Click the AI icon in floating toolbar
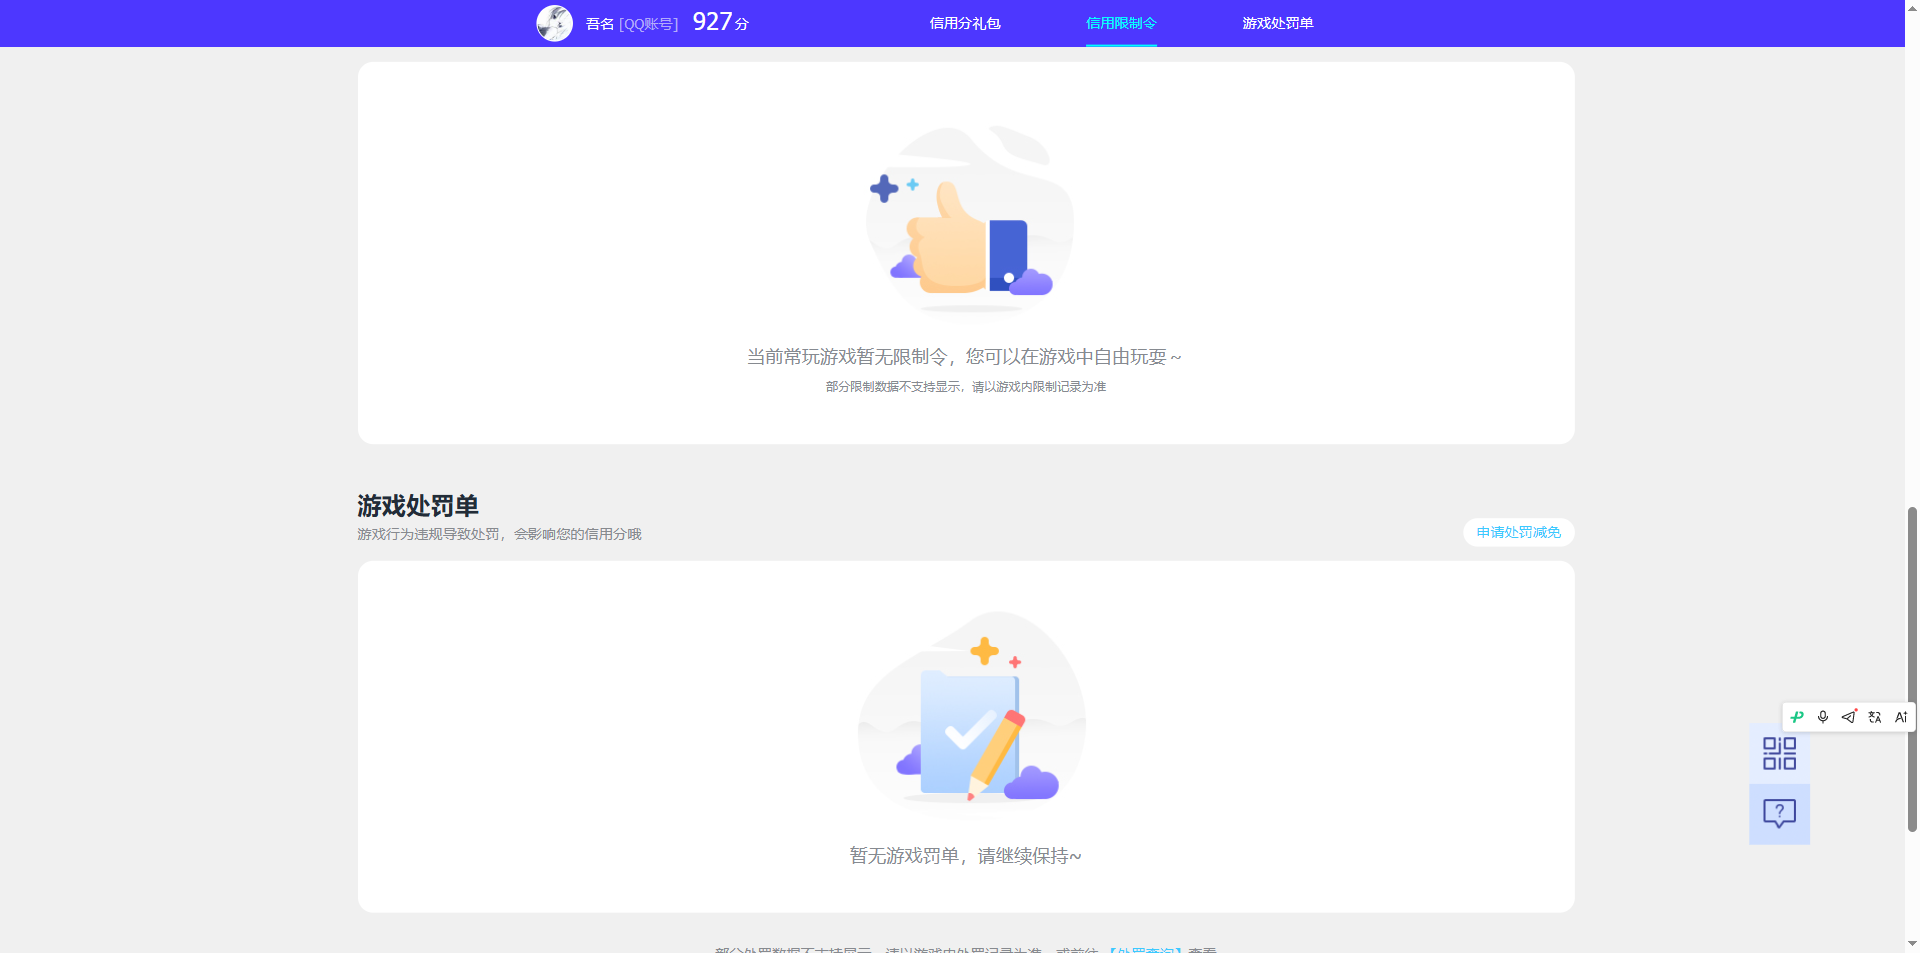Viewport: 1920px width, 953px height. pyautogui.click(x=1901, y=717)
